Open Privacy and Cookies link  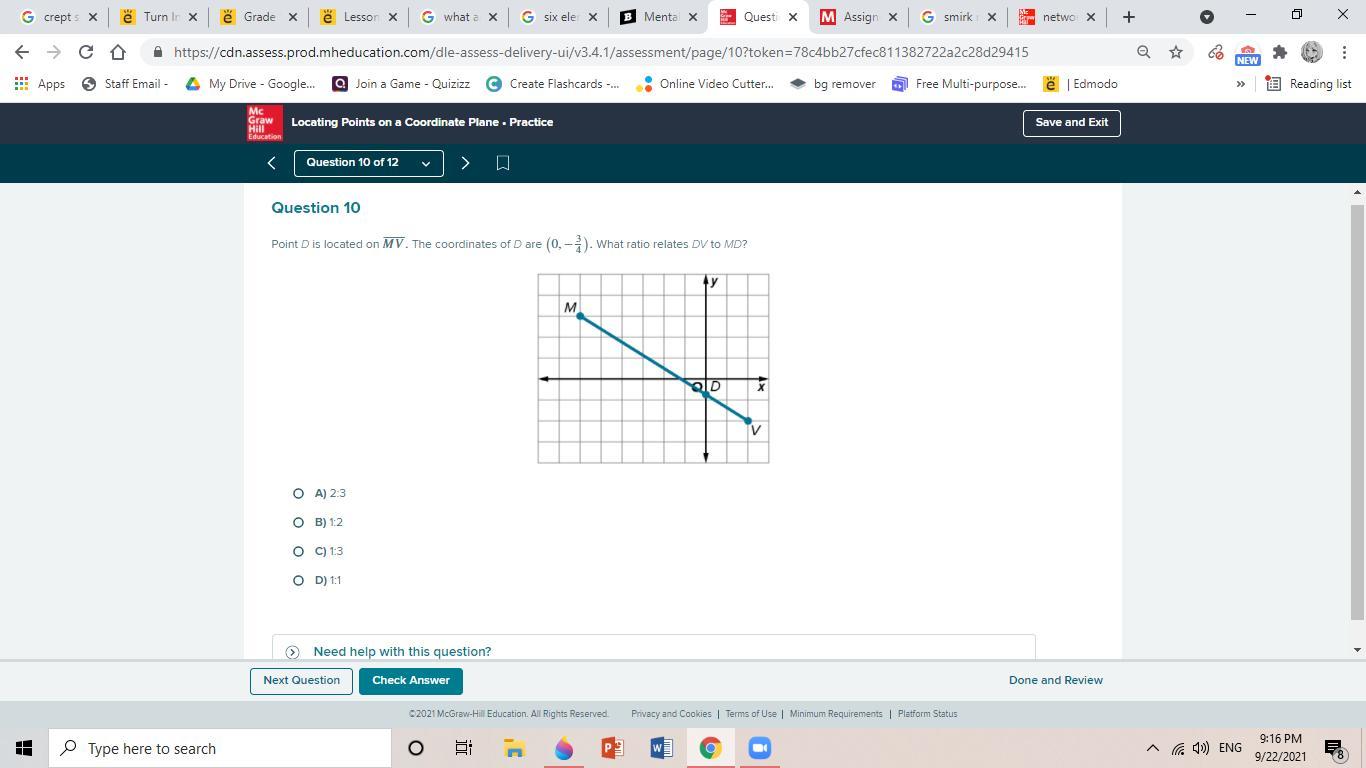pos(671,714)
